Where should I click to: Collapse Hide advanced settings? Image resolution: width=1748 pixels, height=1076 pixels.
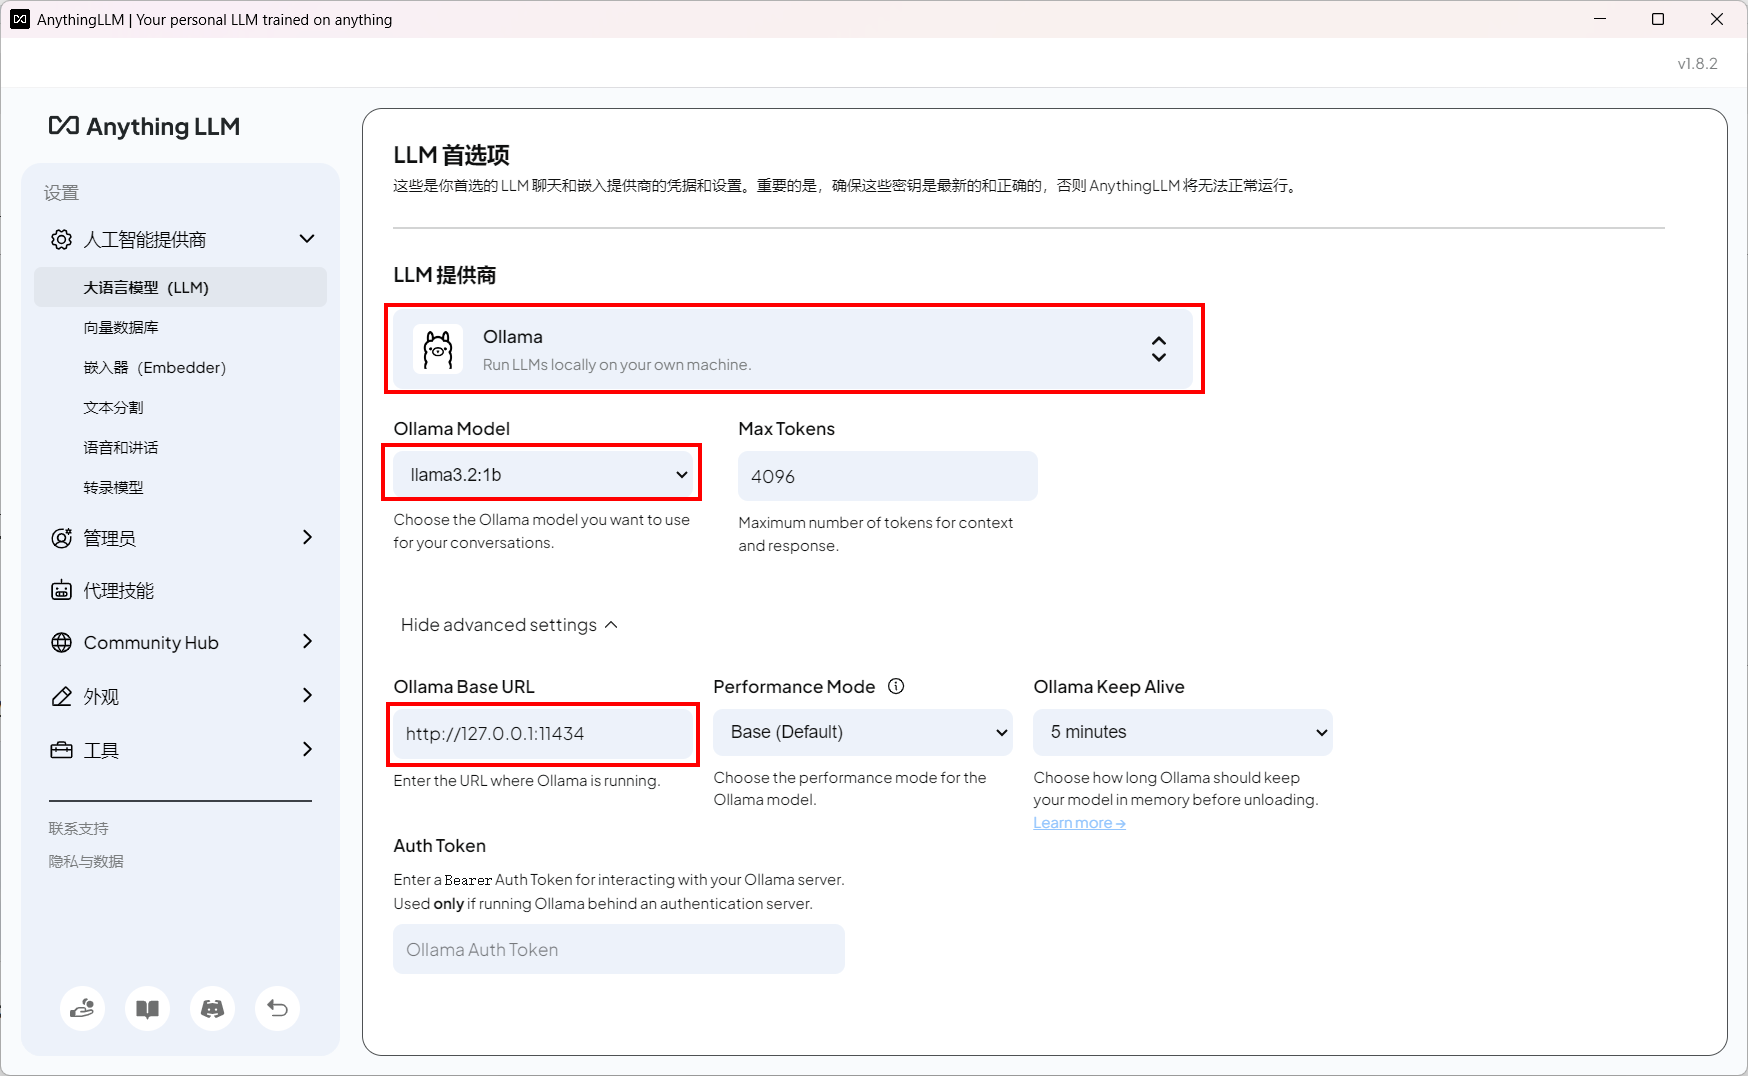[x=509, y=625]
